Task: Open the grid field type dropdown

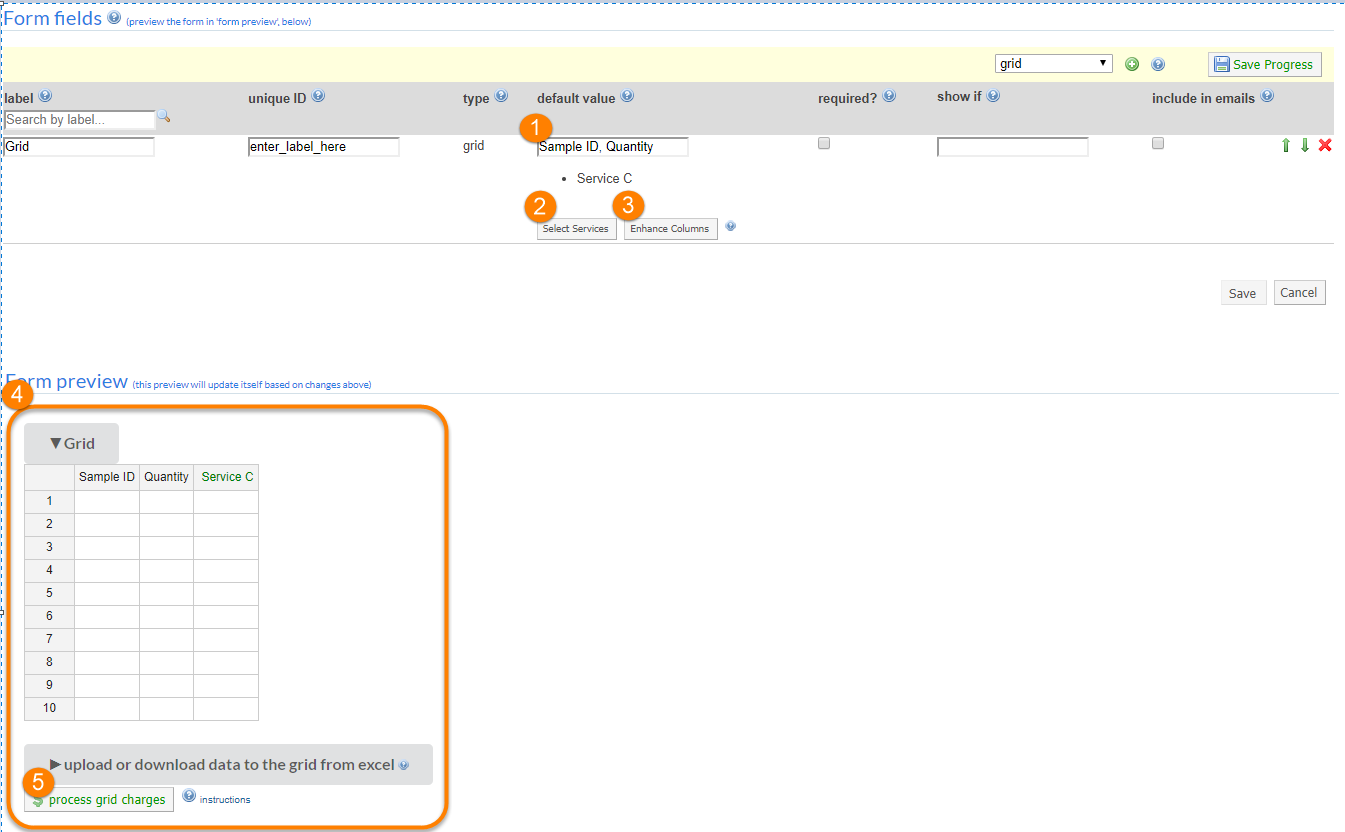Action: (x=1054, y=64)
